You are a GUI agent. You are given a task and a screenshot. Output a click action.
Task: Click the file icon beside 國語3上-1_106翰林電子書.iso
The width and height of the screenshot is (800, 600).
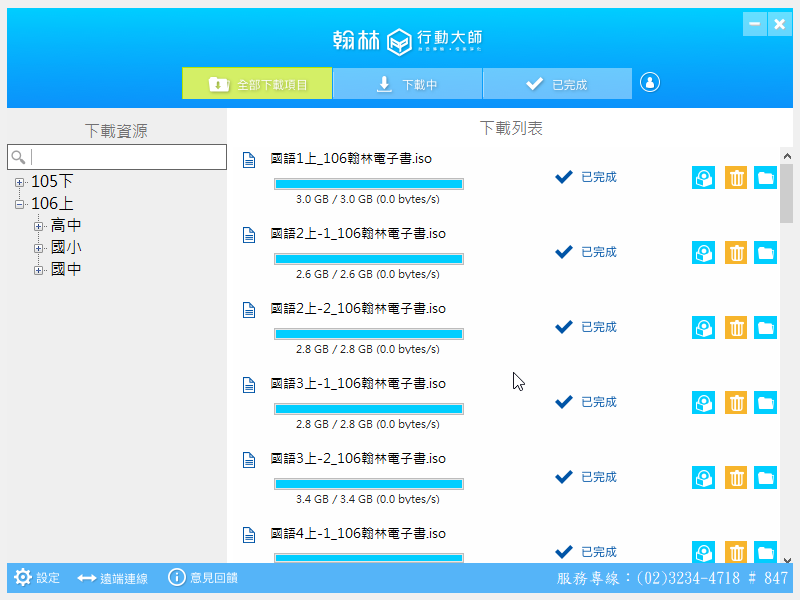coord(249,385)
